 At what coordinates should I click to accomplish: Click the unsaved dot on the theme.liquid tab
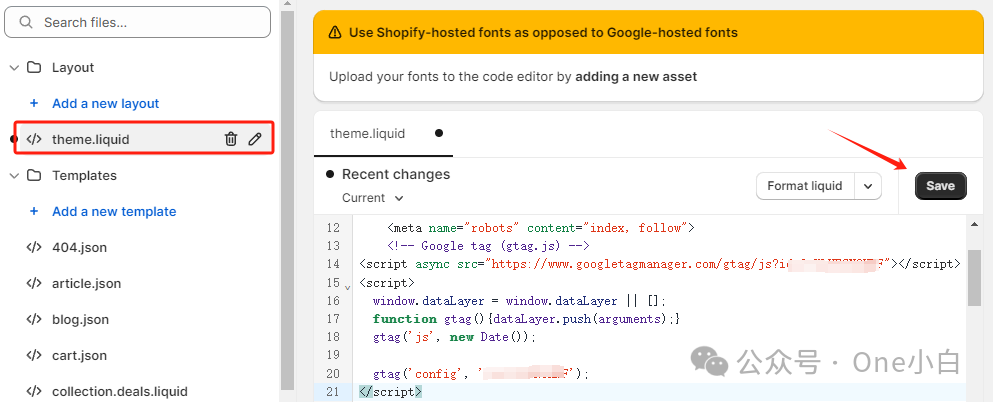(439, 134)
